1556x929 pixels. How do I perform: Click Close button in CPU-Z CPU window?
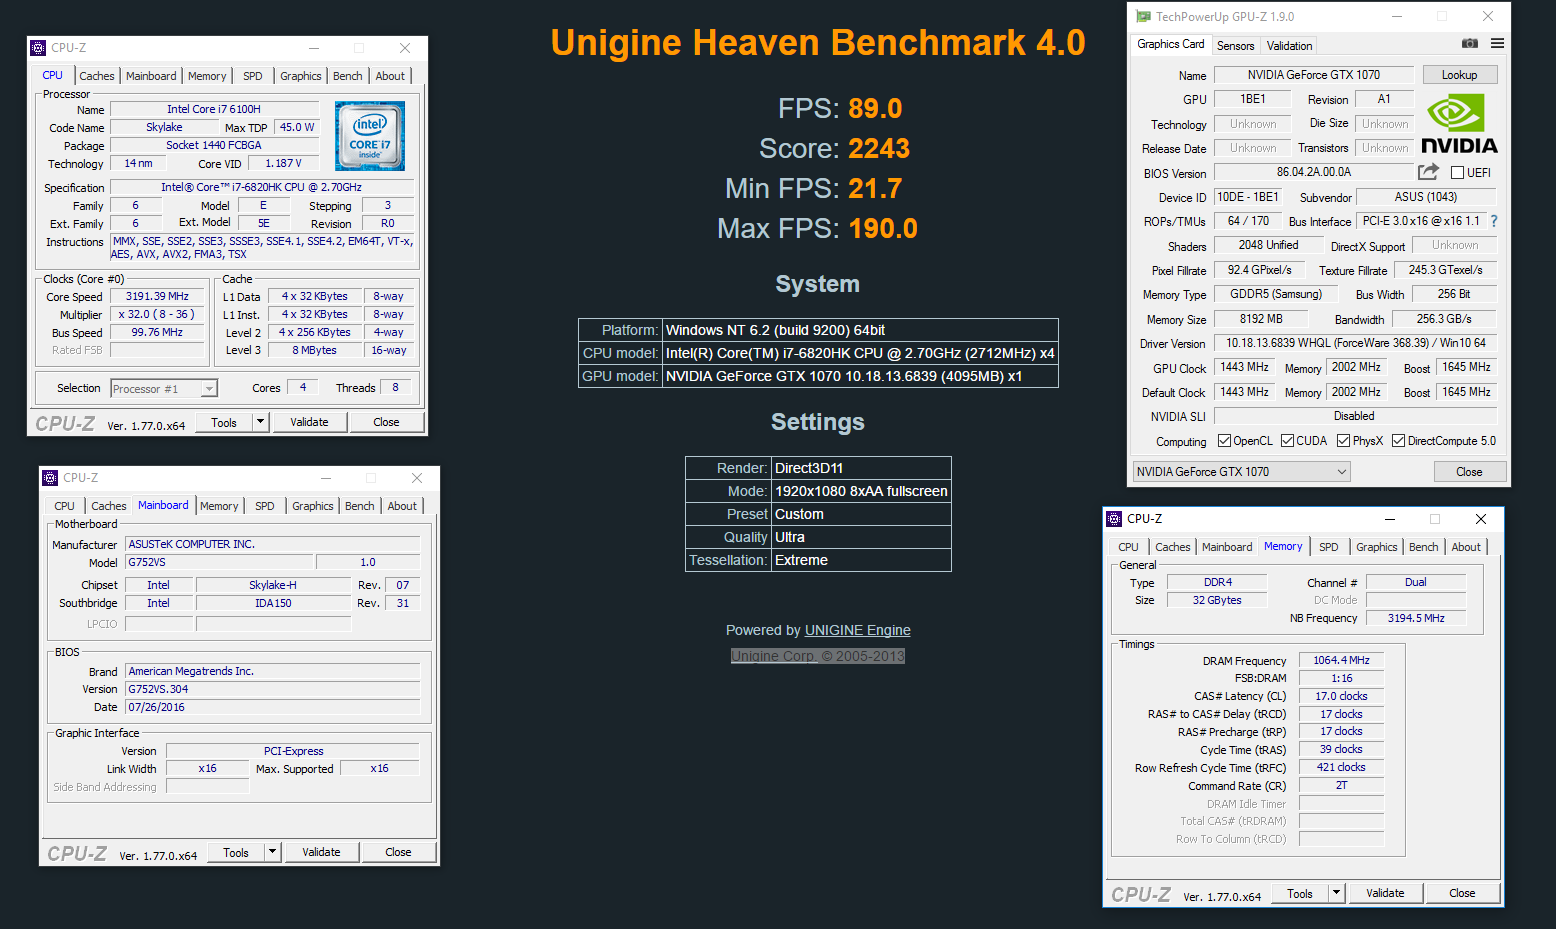coord(386,422)
